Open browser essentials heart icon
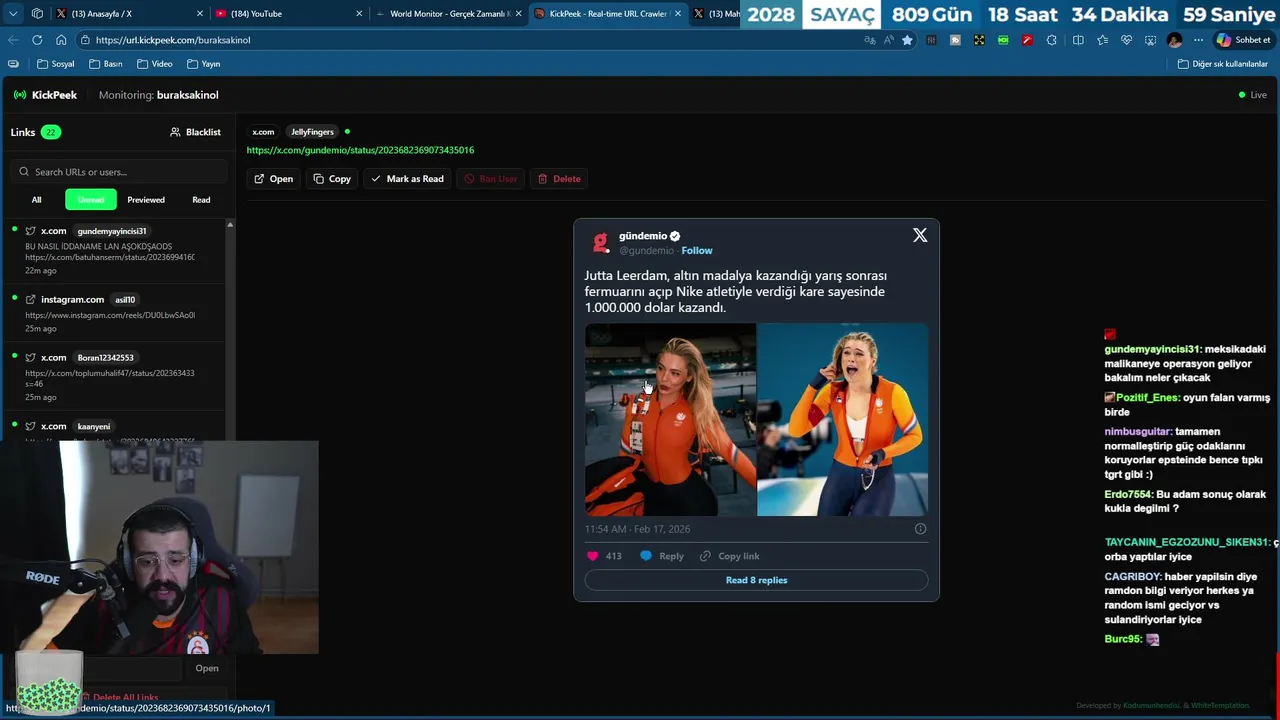1280x720 pixels. click(x=1126, y=40)
